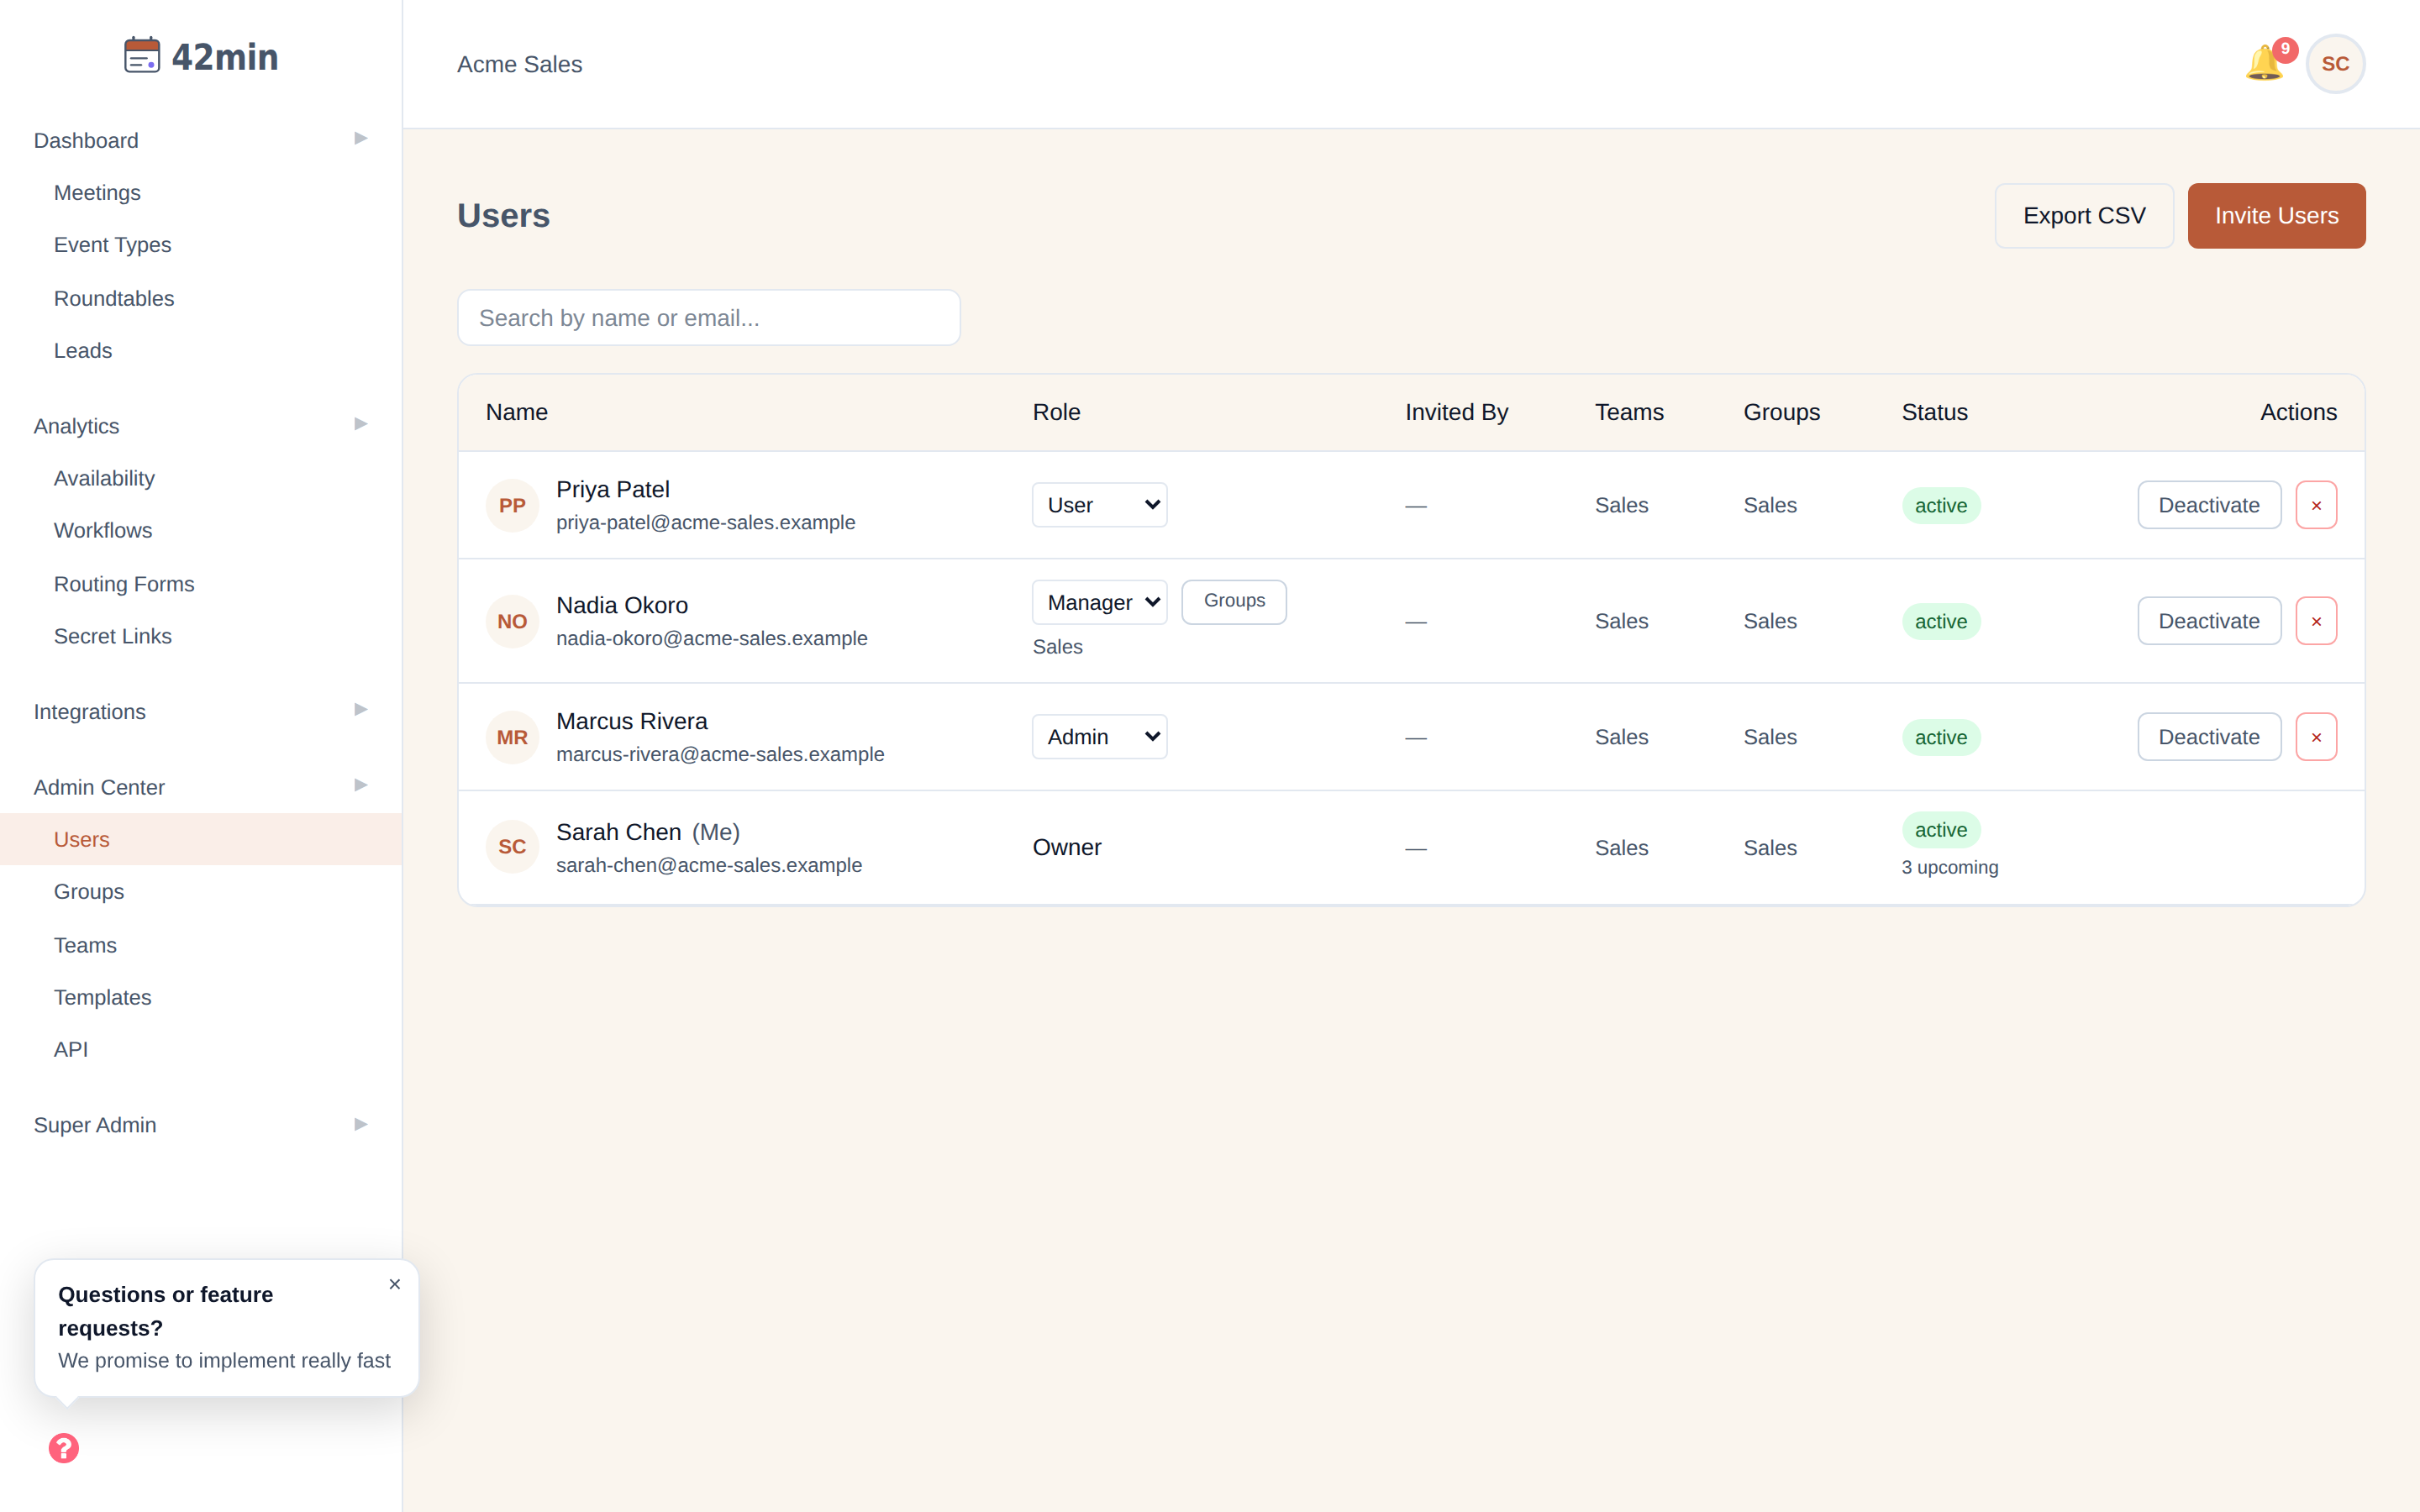2420x1512 pixels.
Task: Click the Role column header
Action: (1057, 412)
